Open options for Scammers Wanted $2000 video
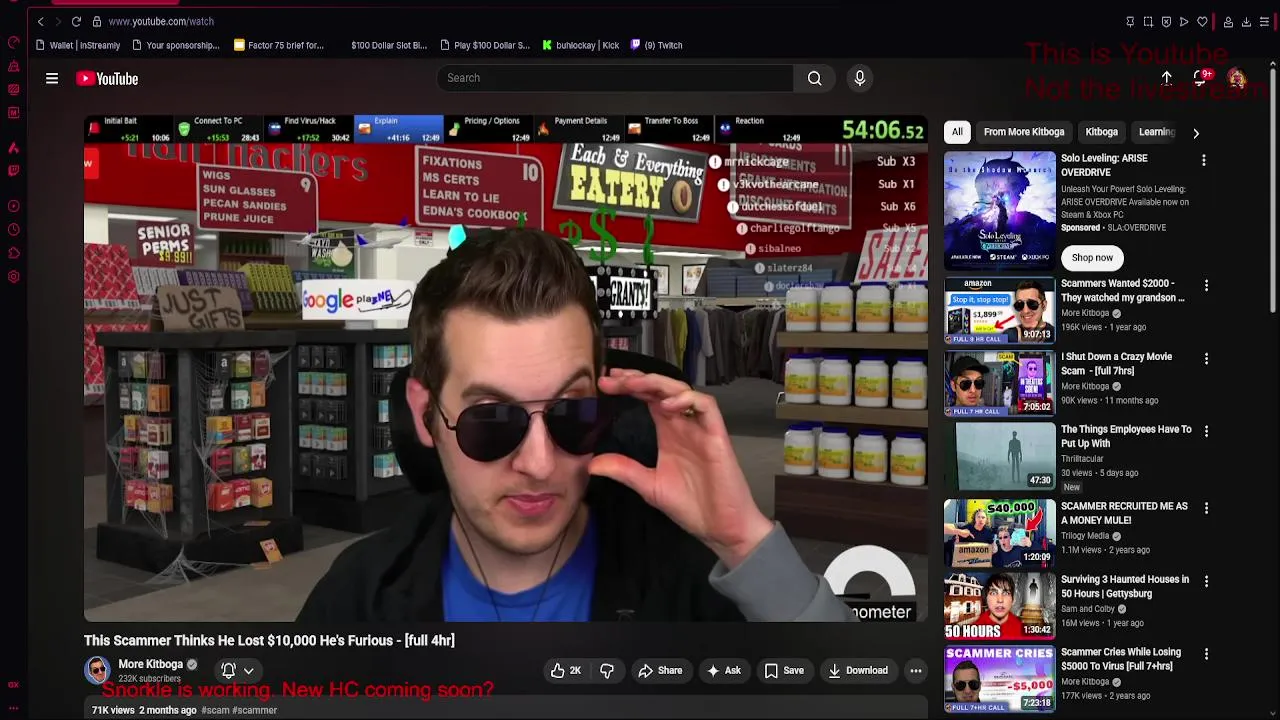The image size is (1280, 720). (1206, 286)
